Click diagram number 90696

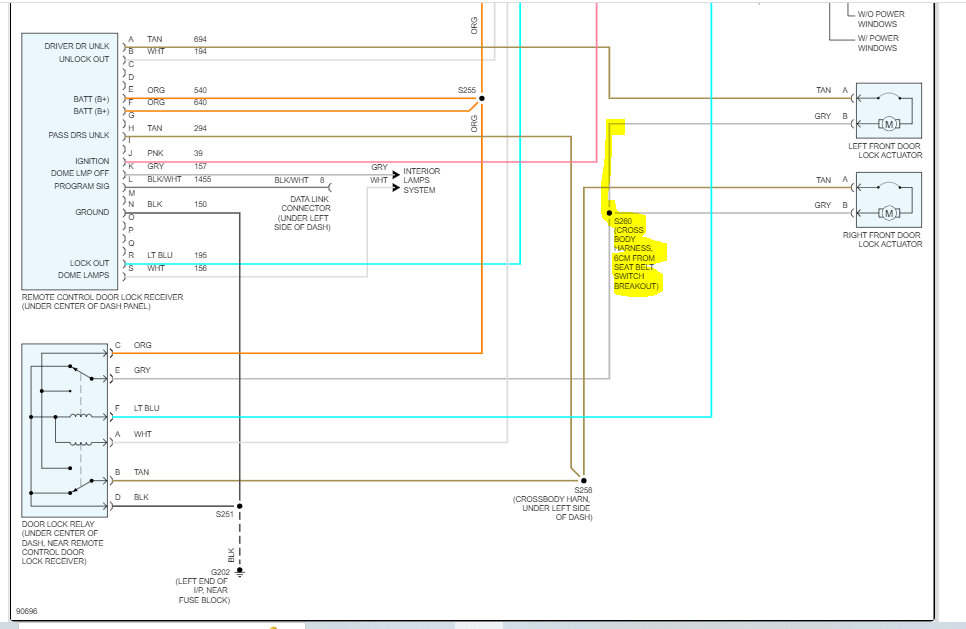26,611
